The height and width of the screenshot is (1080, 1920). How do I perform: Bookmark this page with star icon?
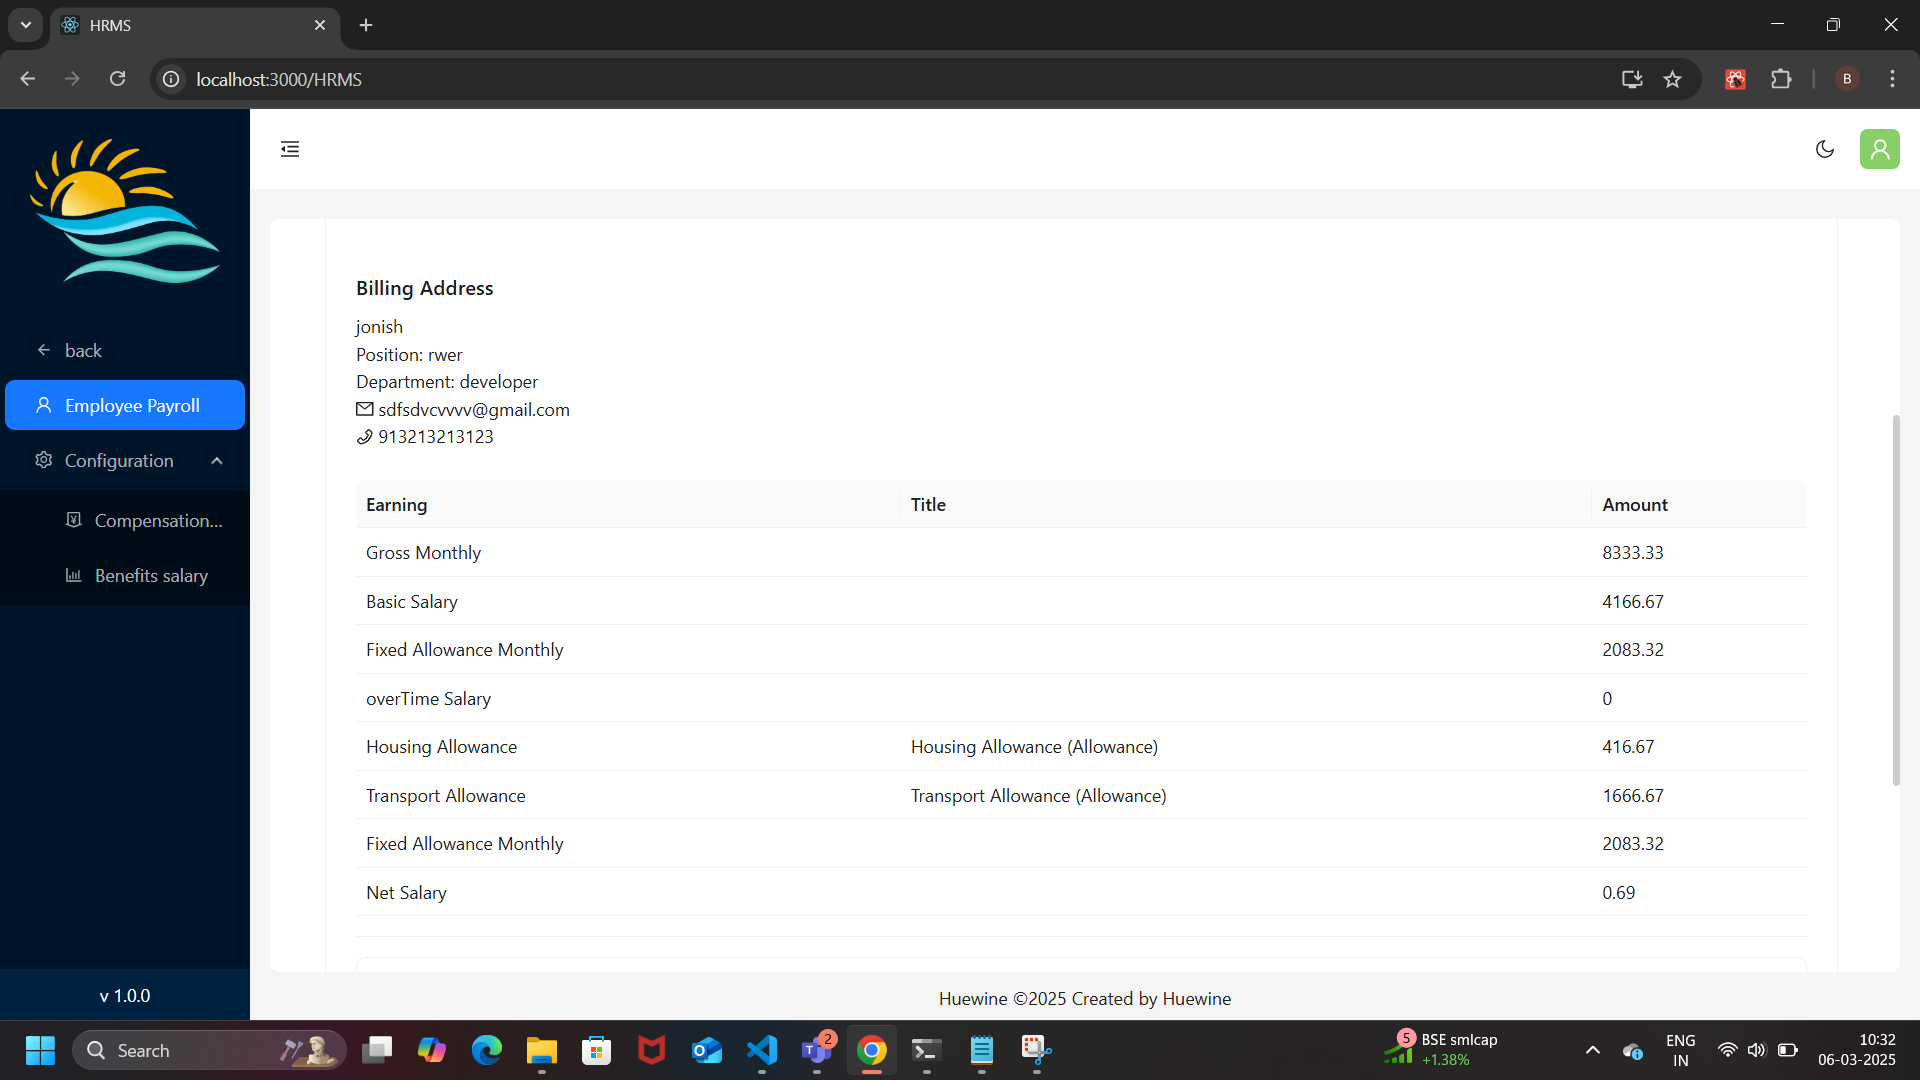point(1672,79)
